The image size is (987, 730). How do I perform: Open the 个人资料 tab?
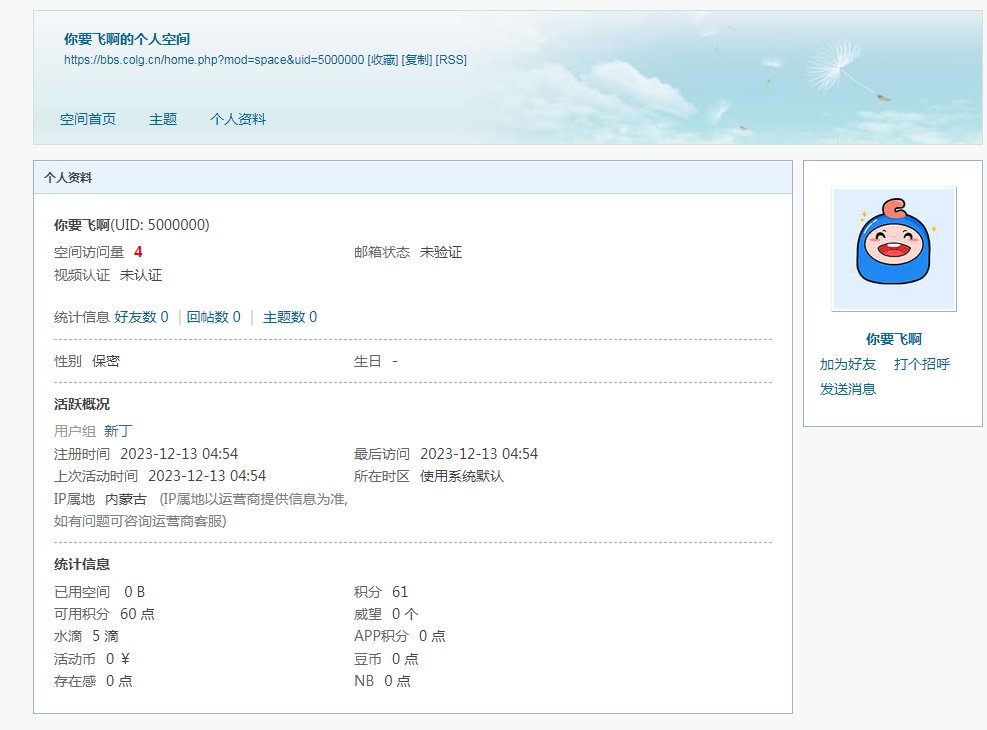(x=238, y=119)
